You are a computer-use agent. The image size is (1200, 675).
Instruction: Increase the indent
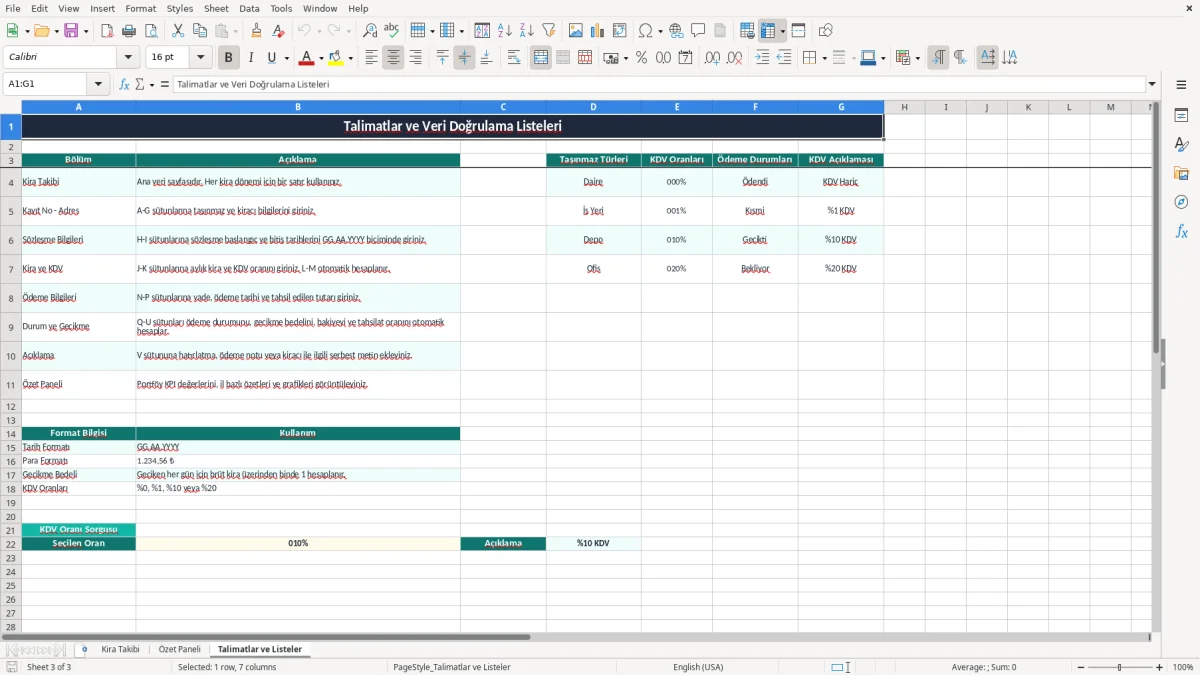tap(762, 58)
